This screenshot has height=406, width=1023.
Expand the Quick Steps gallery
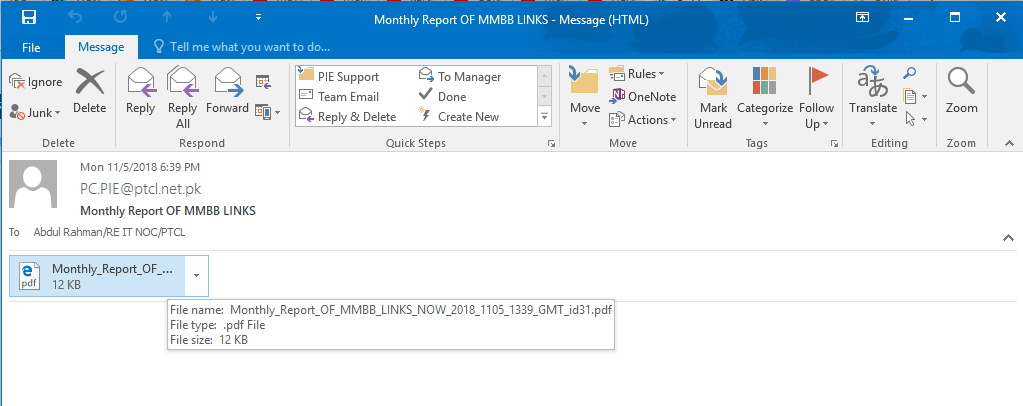point(544,117)
